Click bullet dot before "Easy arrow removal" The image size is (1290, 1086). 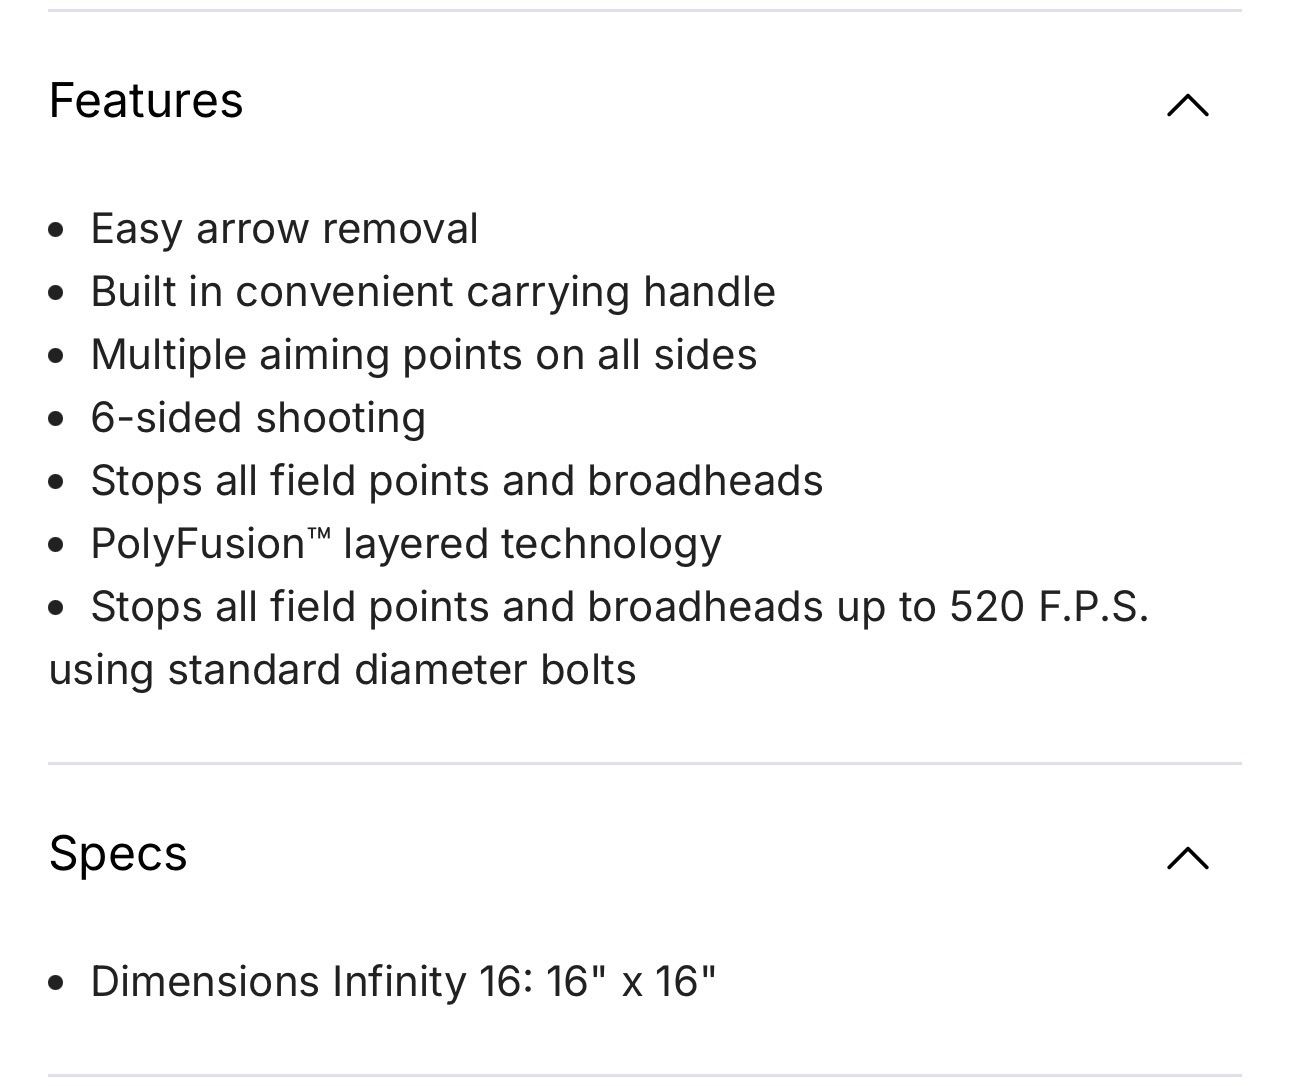[57, 231]
